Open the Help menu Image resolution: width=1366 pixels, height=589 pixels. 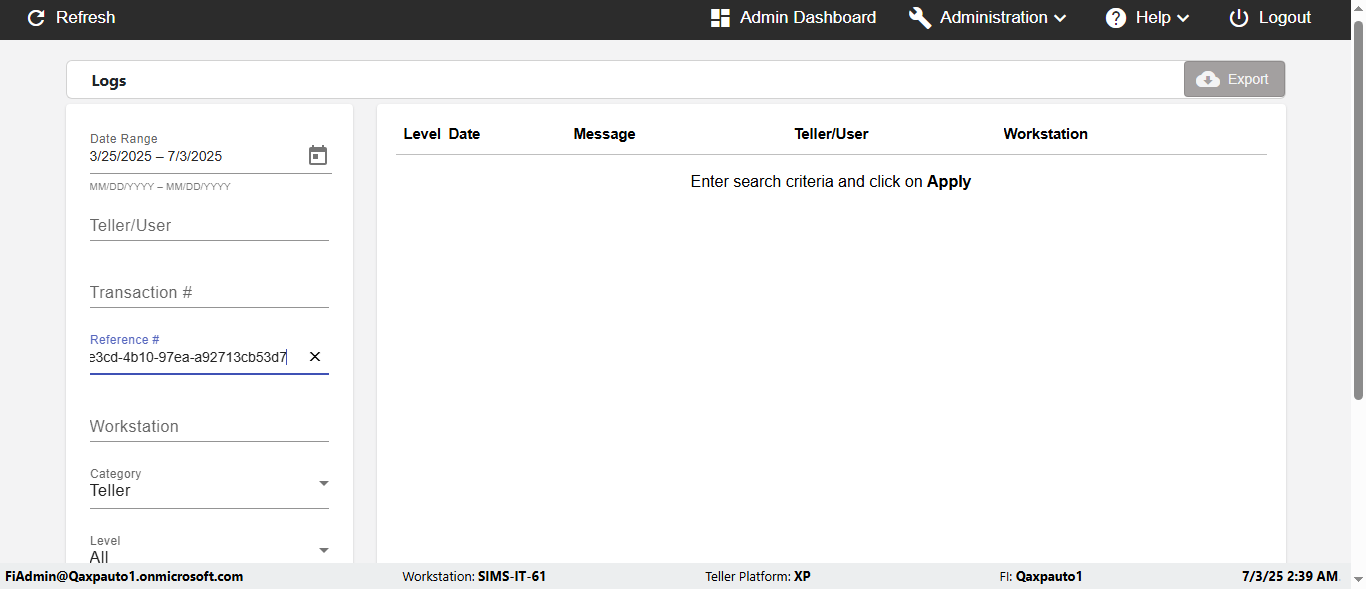[1148, 18]
